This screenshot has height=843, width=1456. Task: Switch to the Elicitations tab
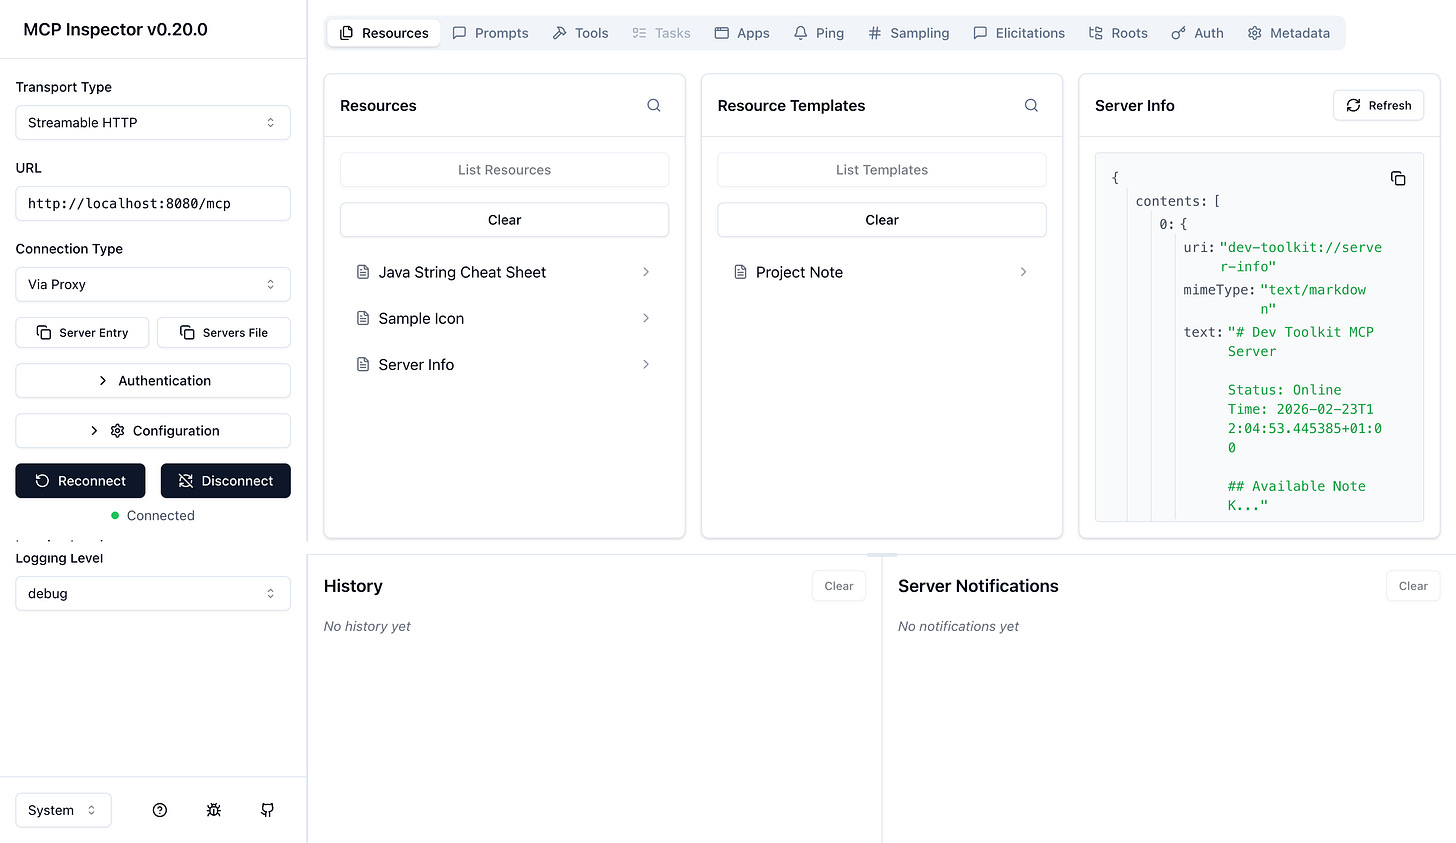[1019, 32]
